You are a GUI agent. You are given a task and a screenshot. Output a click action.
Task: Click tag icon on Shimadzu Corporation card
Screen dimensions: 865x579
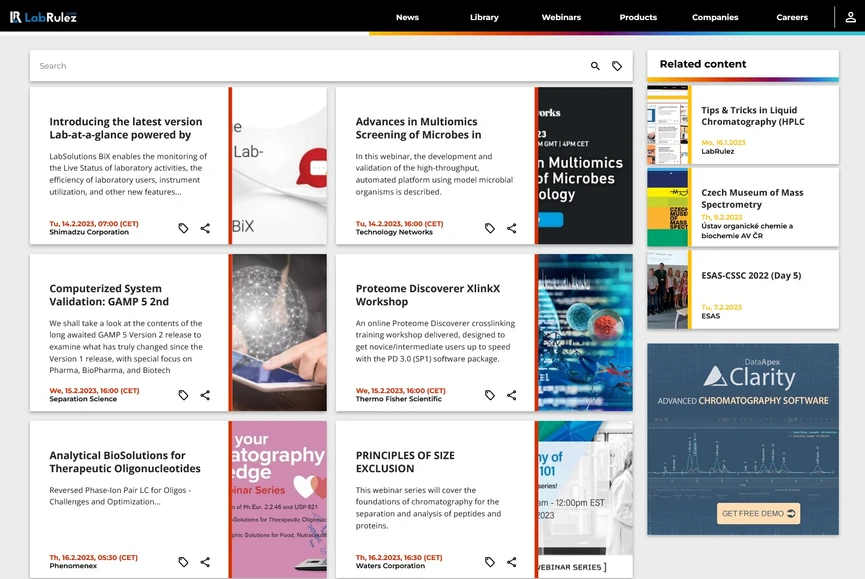(x=183, y=228)
